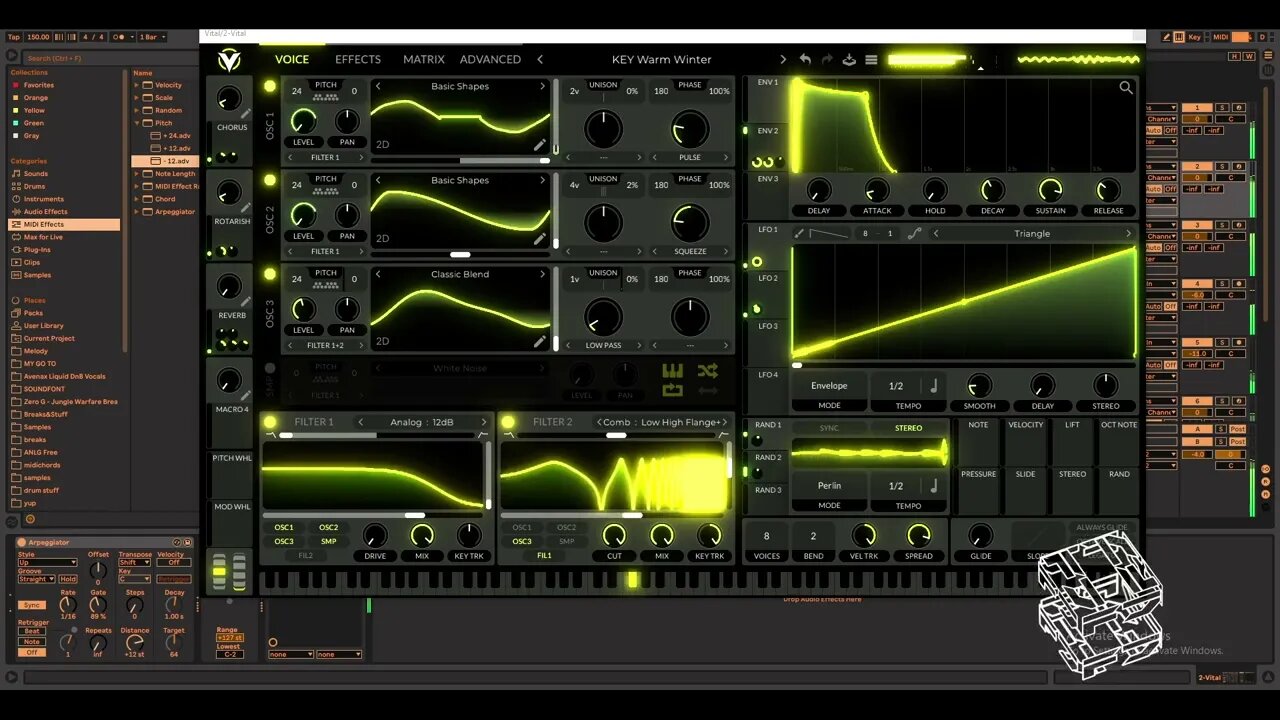Screen dimensions: 1280x720
Task: Click the redo arrow in Vital header
Action: tap(827, 60)
